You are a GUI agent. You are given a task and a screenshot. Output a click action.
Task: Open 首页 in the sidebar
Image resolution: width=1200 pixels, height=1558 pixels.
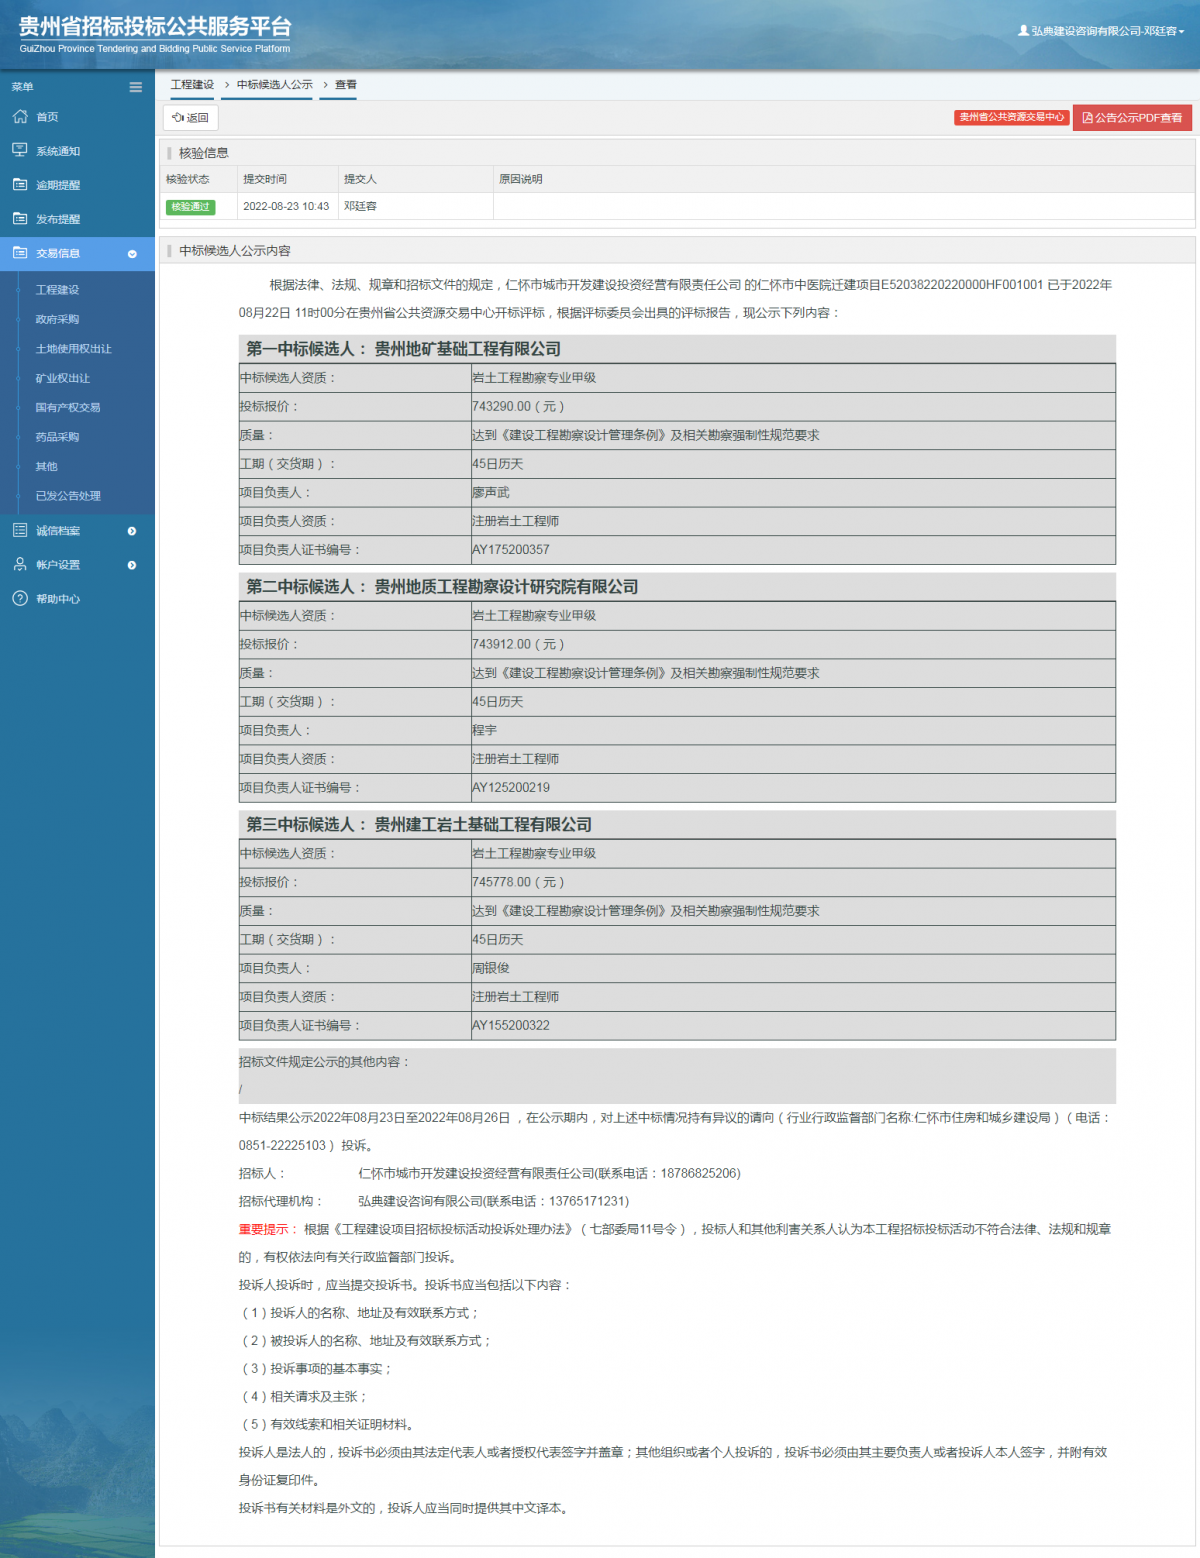point(47,117)
